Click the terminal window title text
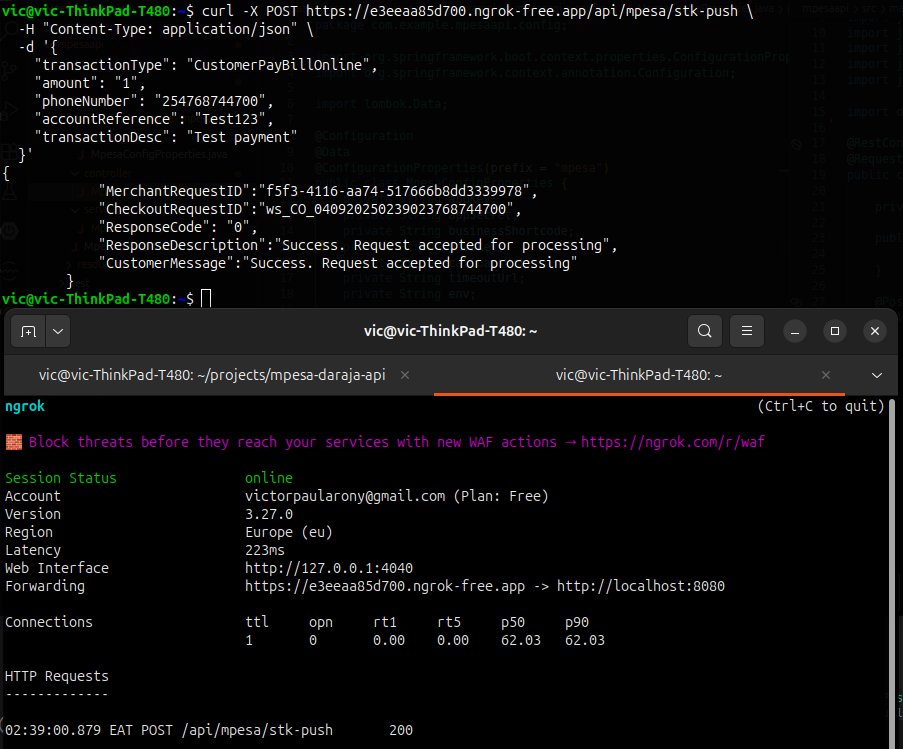The width and height of the screenshot is (903, 749). 450,331
